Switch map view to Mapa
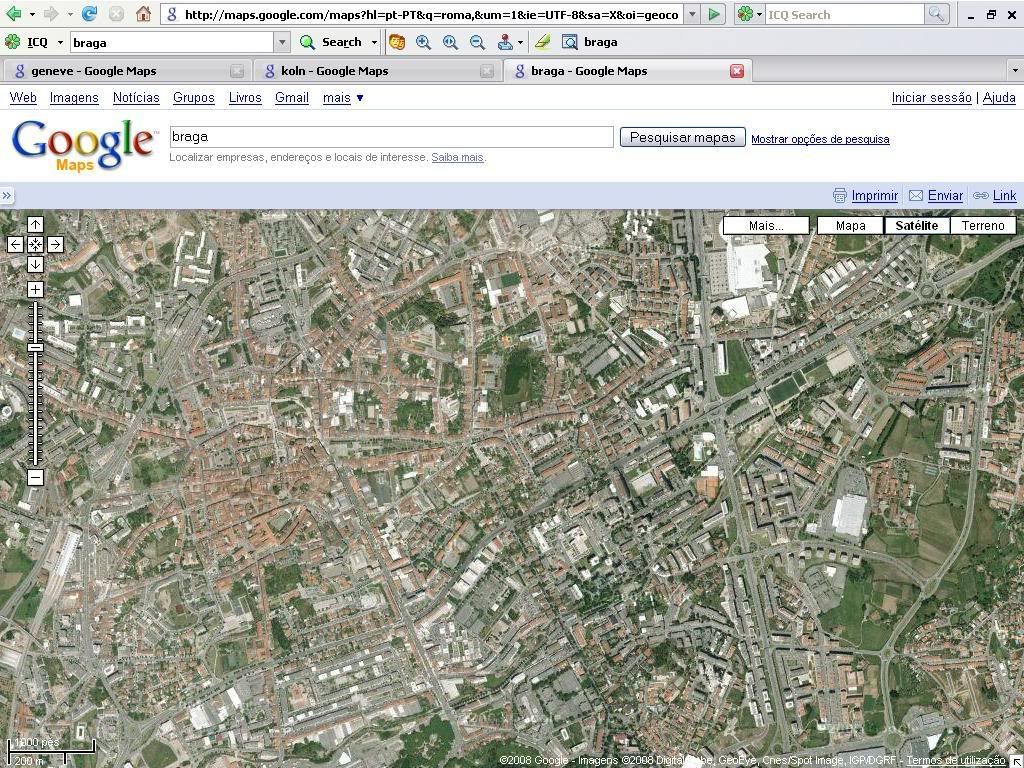1024x768 pixels. click(850, 225)
